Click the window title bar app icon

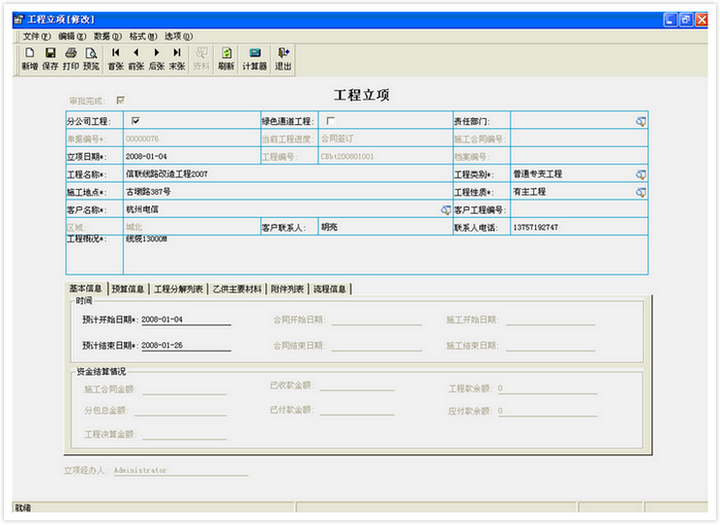(x=18, y=19)
